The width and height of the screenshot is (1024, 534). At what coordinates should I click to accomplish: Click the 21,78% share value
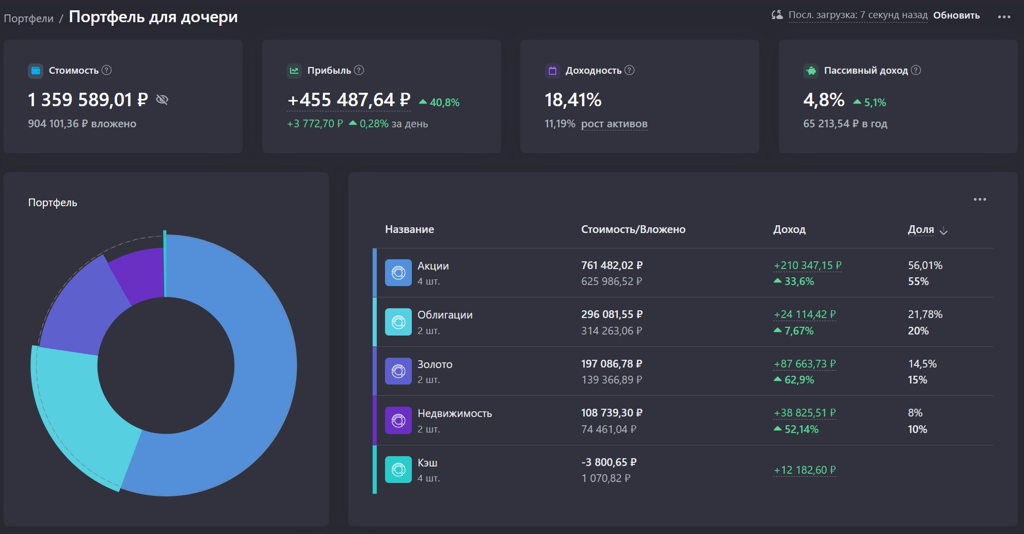[925, 314]
